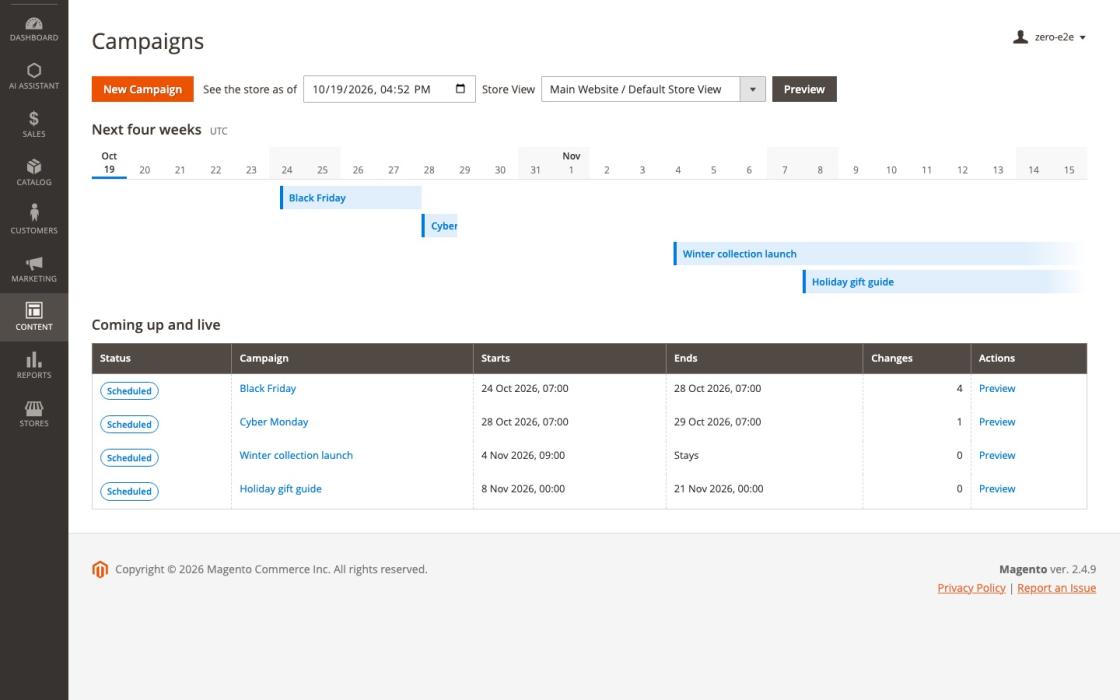Screen dimensions: 1120x700
Task: Preview the Winter collection launch row
Action: coord(996,456)
